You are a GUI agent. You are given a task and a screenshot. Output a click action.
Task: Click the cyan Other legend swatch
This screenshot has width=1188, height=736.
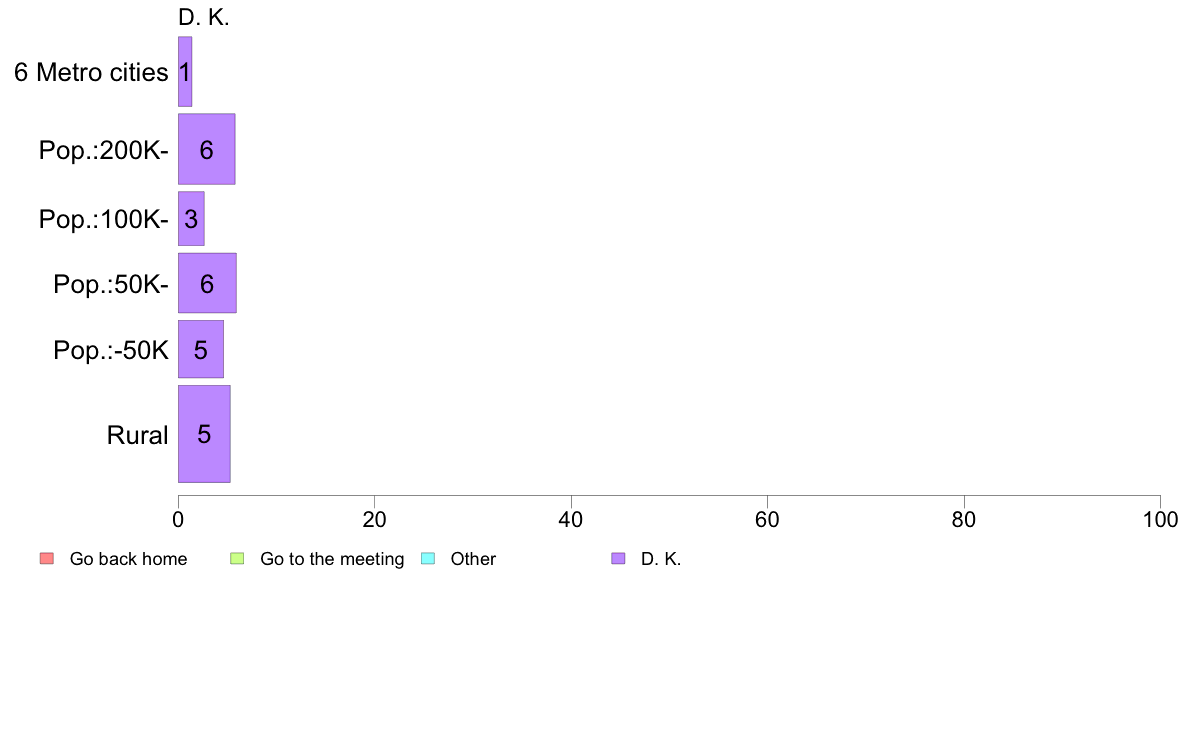[x=428, y=559]
